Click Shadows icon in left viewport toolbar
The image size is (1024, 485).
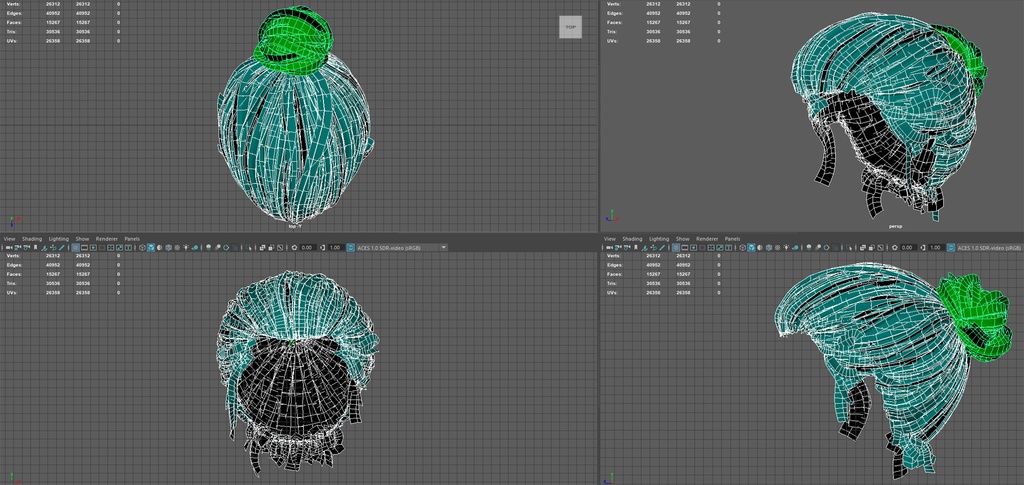(x=195, y=247)
